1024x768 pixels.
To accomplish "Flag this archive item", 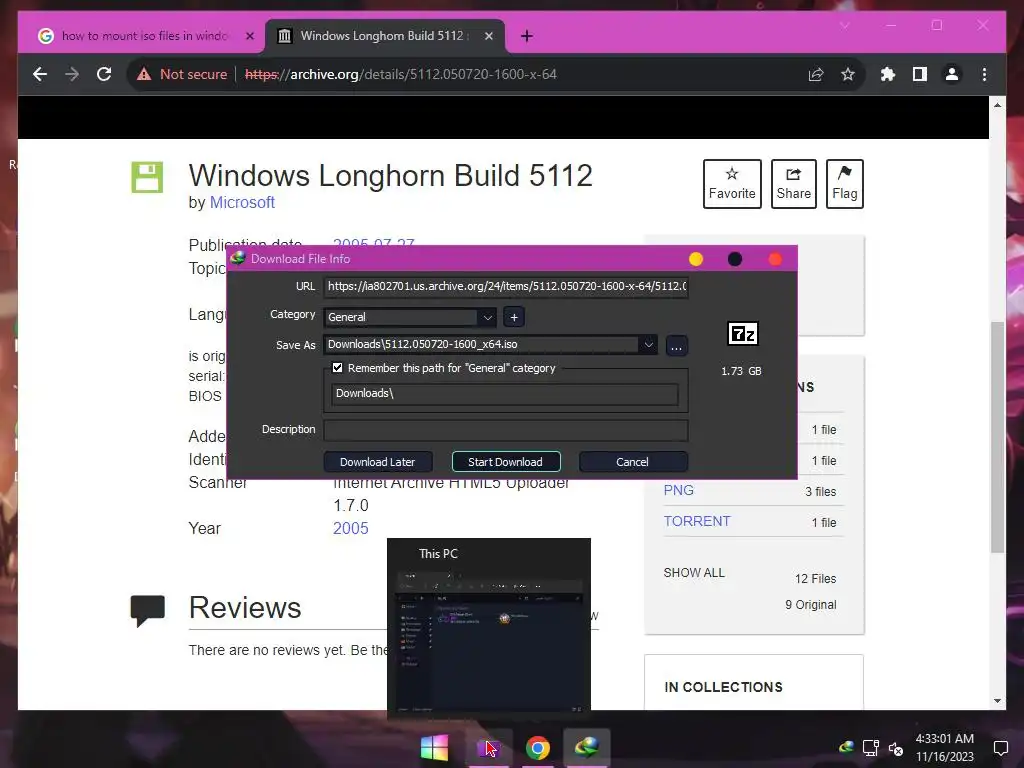I will [x=844, y=184].
